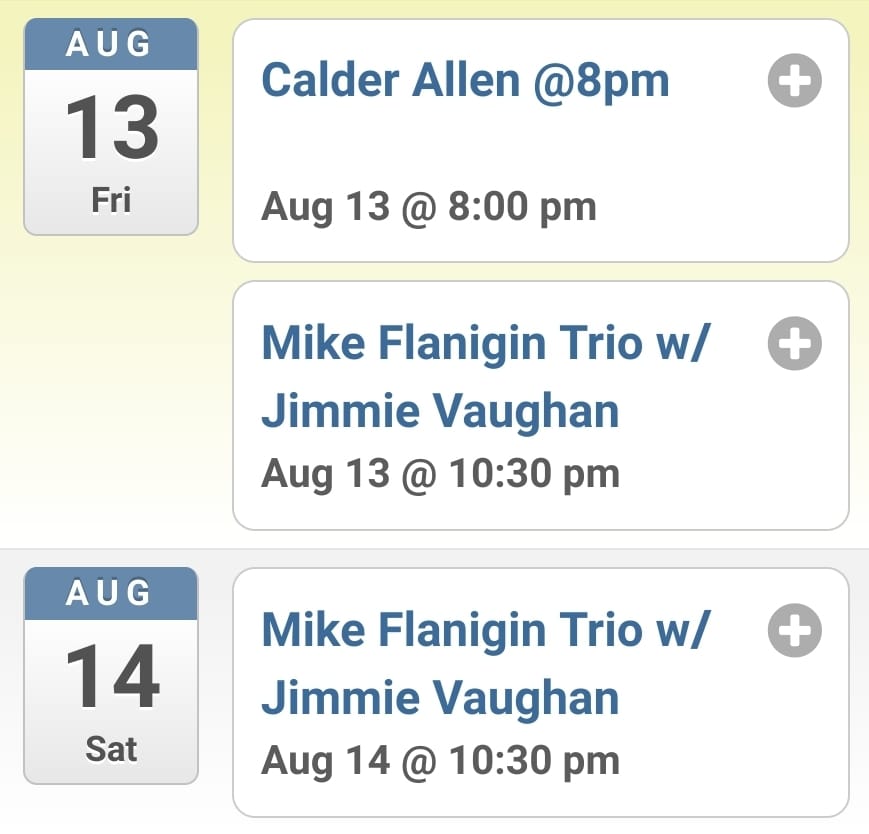Expand the Calder Allen @8pm event plus icon
The width and height of the screenshot is (869, 834).
(795, 81)
